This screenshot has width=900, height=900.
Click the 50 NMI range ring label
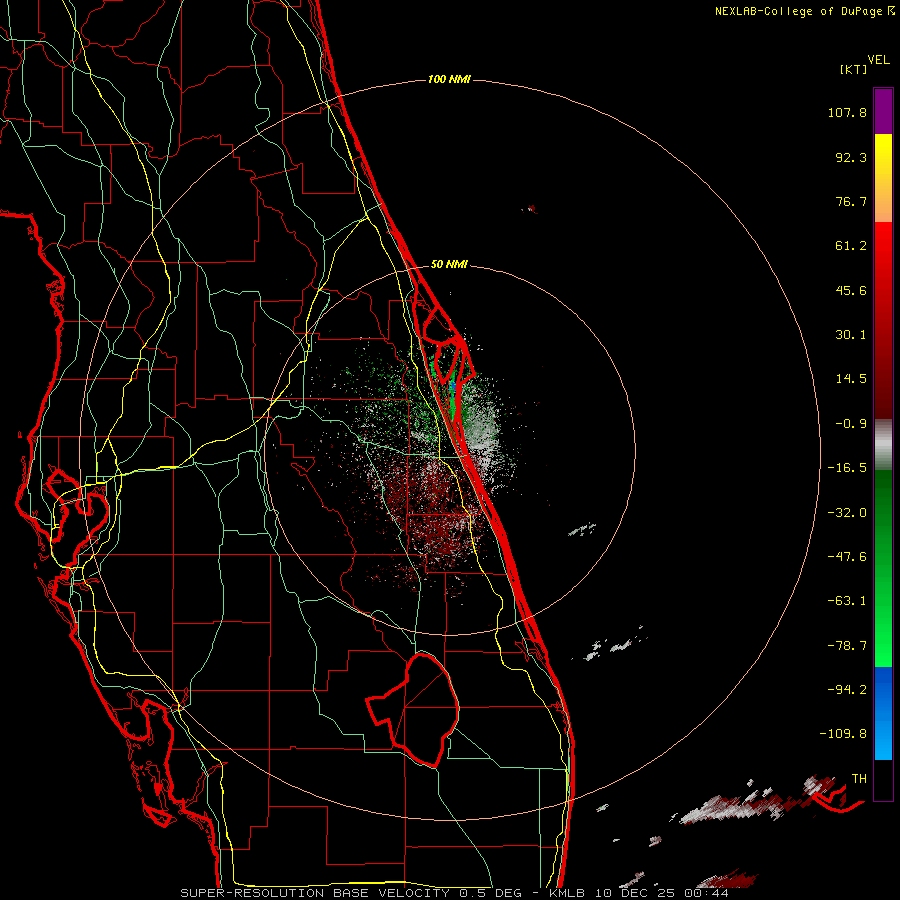pyautogui.click(x=449, y=264)
